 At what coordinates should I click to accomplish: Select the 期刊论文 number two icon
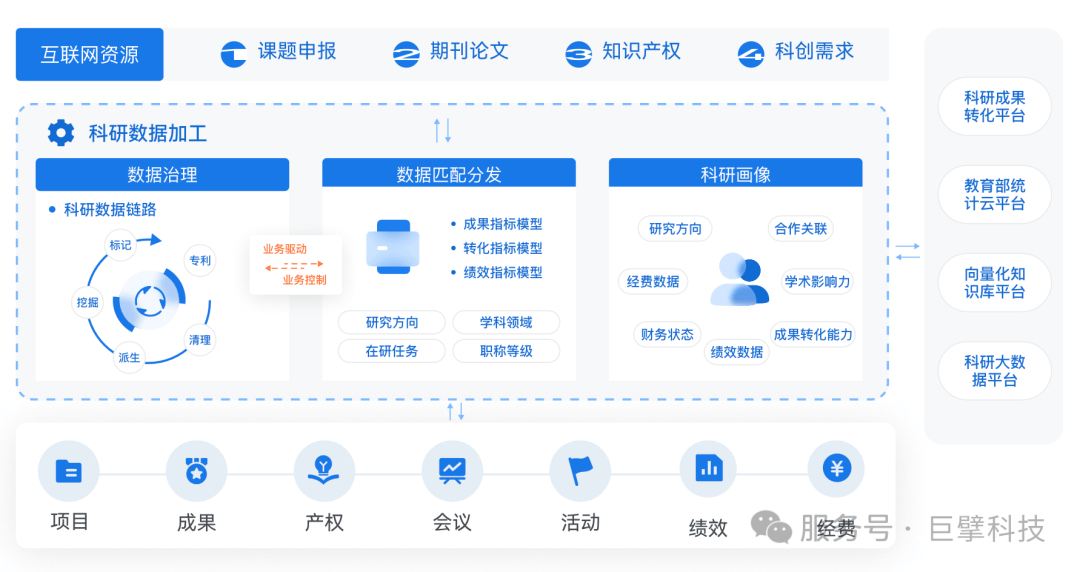(x=406, y=54)
